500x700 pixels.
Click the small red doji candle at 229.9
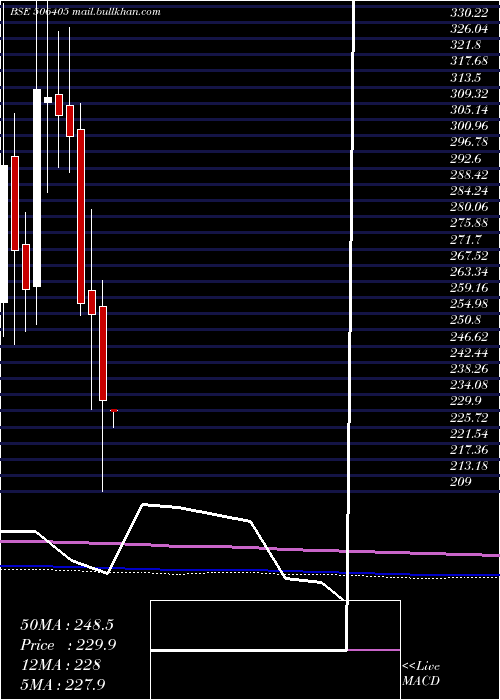pos(114,410)
